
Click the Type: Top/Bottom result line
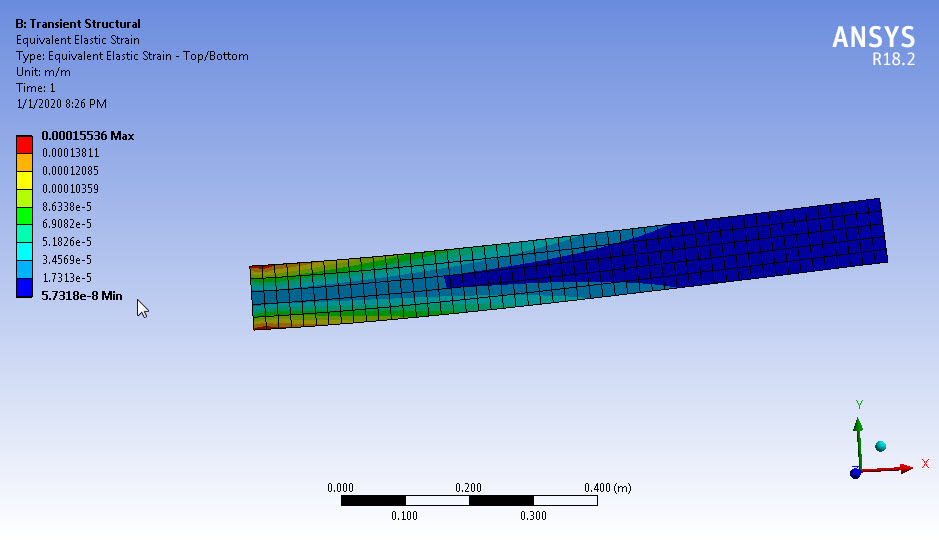pyautogui.click(x=132, y=56)
